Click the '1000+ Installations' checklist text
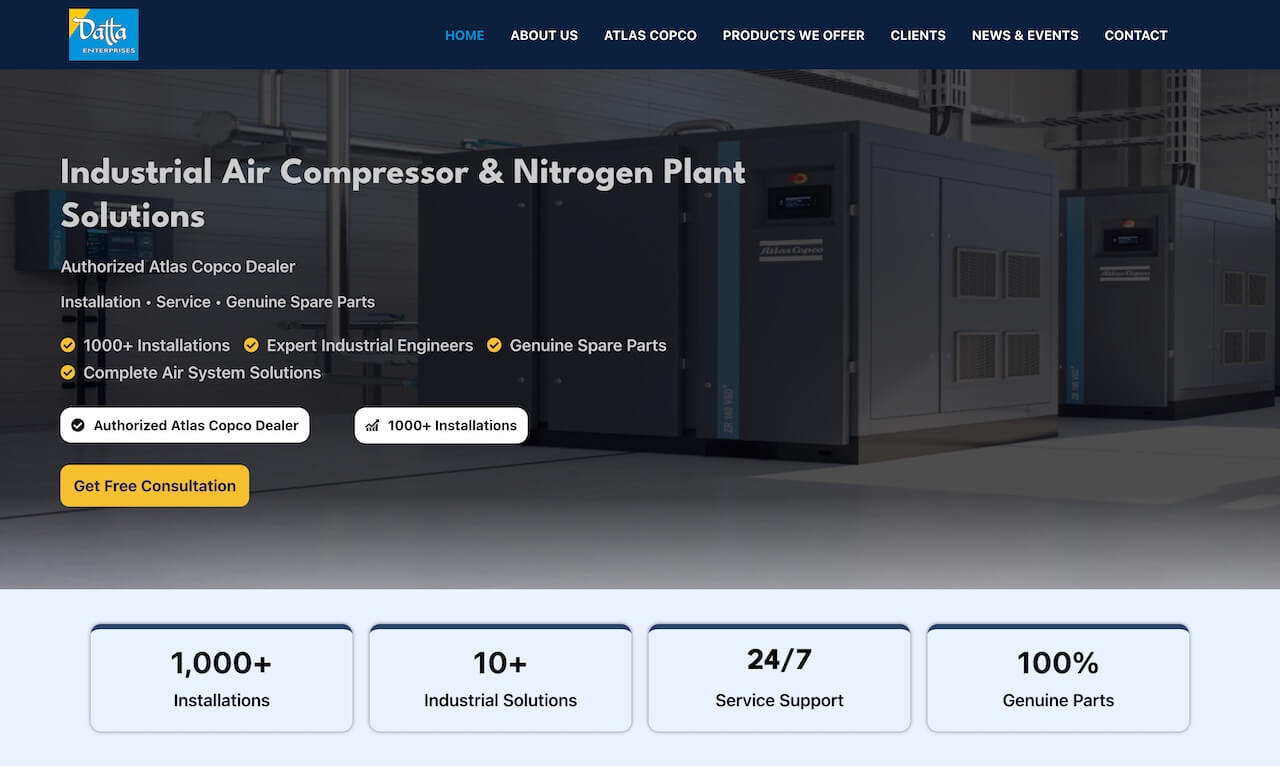The height and width of the screenshot is (780, 1280). (157, 345)
